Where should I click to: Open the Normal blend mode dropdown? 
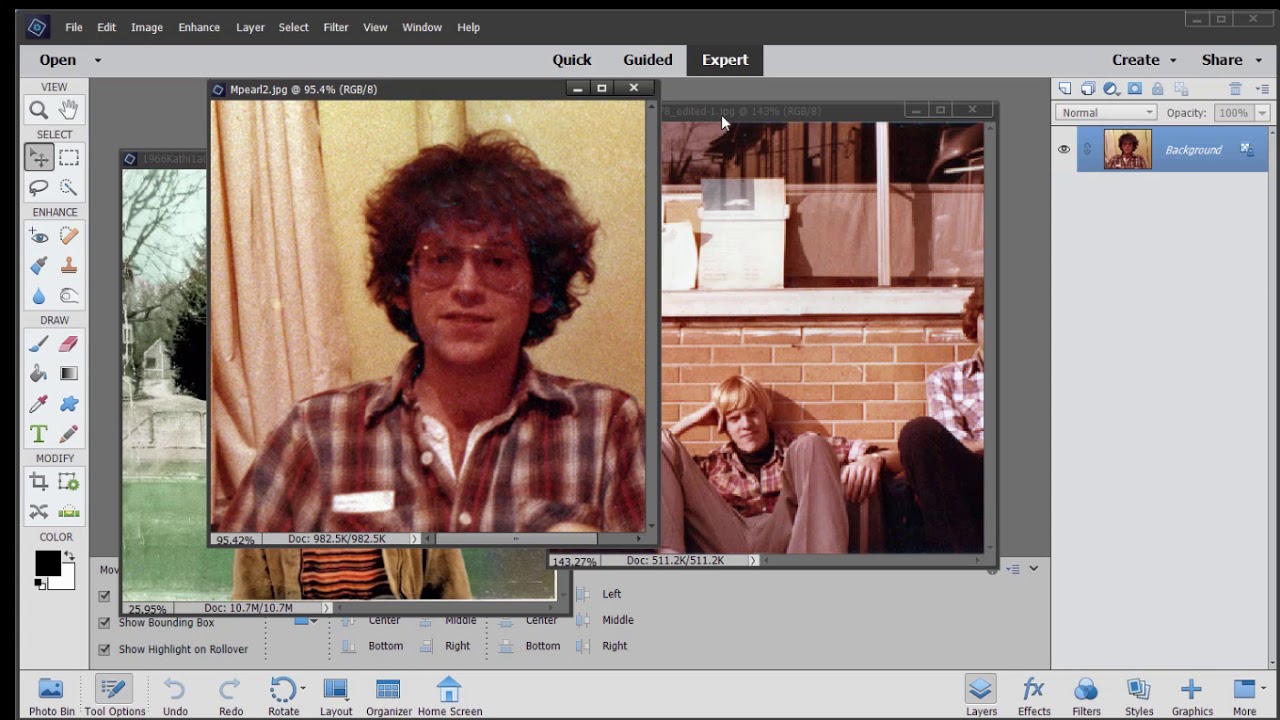[1106, 113]
